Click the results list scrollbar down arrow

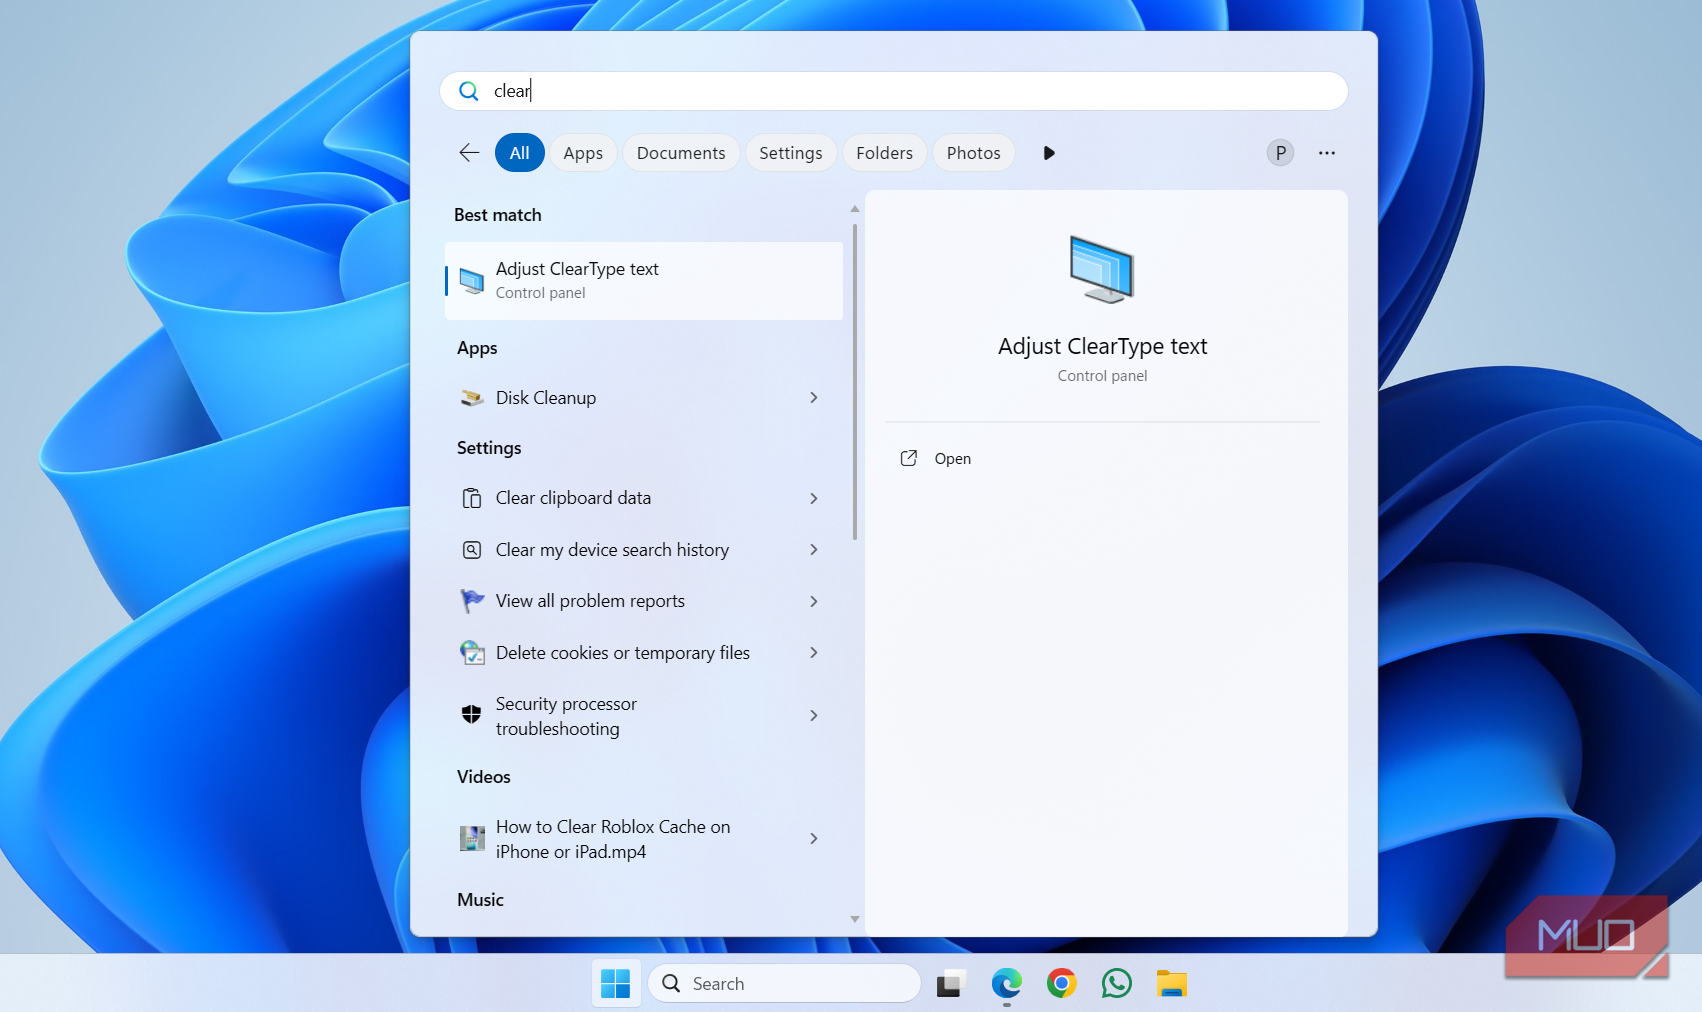[855, 919]
